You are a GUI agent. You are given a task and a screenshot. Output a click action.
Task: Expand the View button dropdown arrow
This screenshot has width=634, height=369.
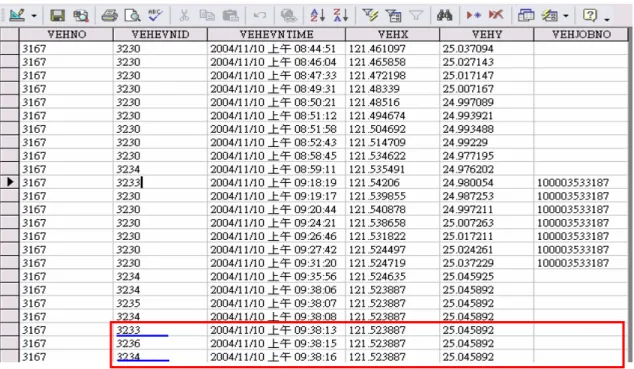pyautogui.click(x=34, y=16)
